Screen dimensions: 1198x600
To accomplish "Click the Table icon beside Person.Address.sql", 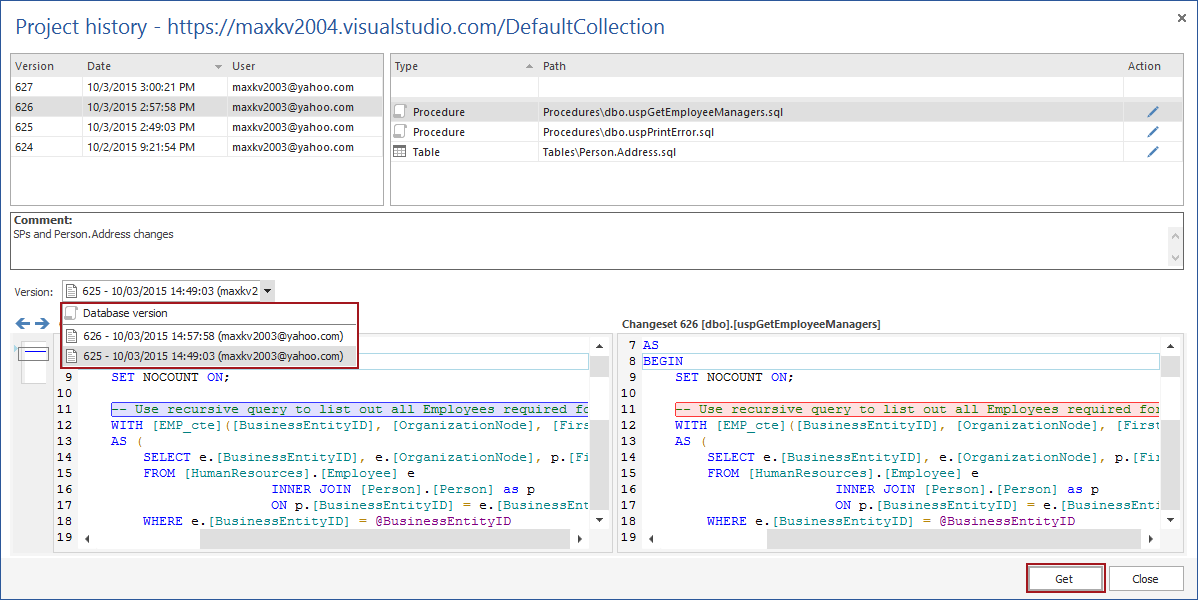I will click(400, 152).
